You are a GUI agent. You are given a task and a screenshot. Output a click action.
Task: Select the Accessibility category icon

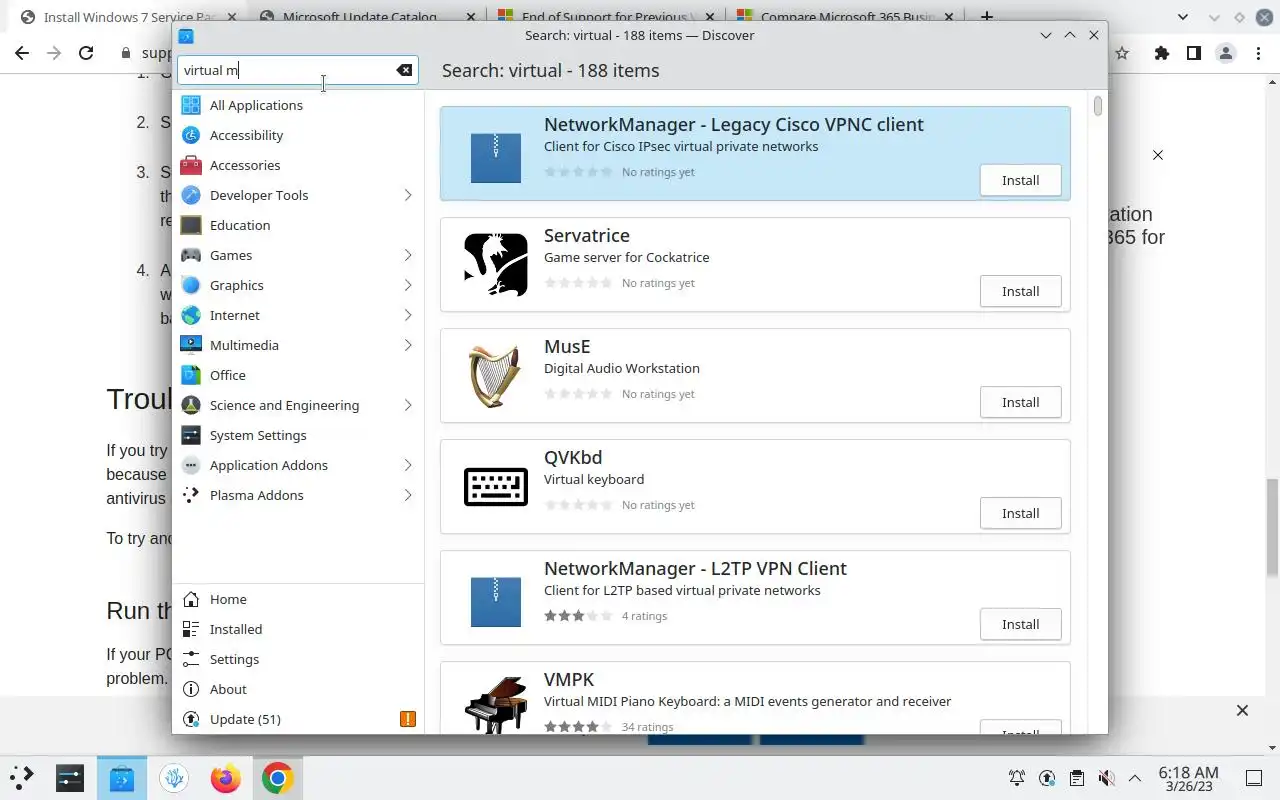pos(191,135)
